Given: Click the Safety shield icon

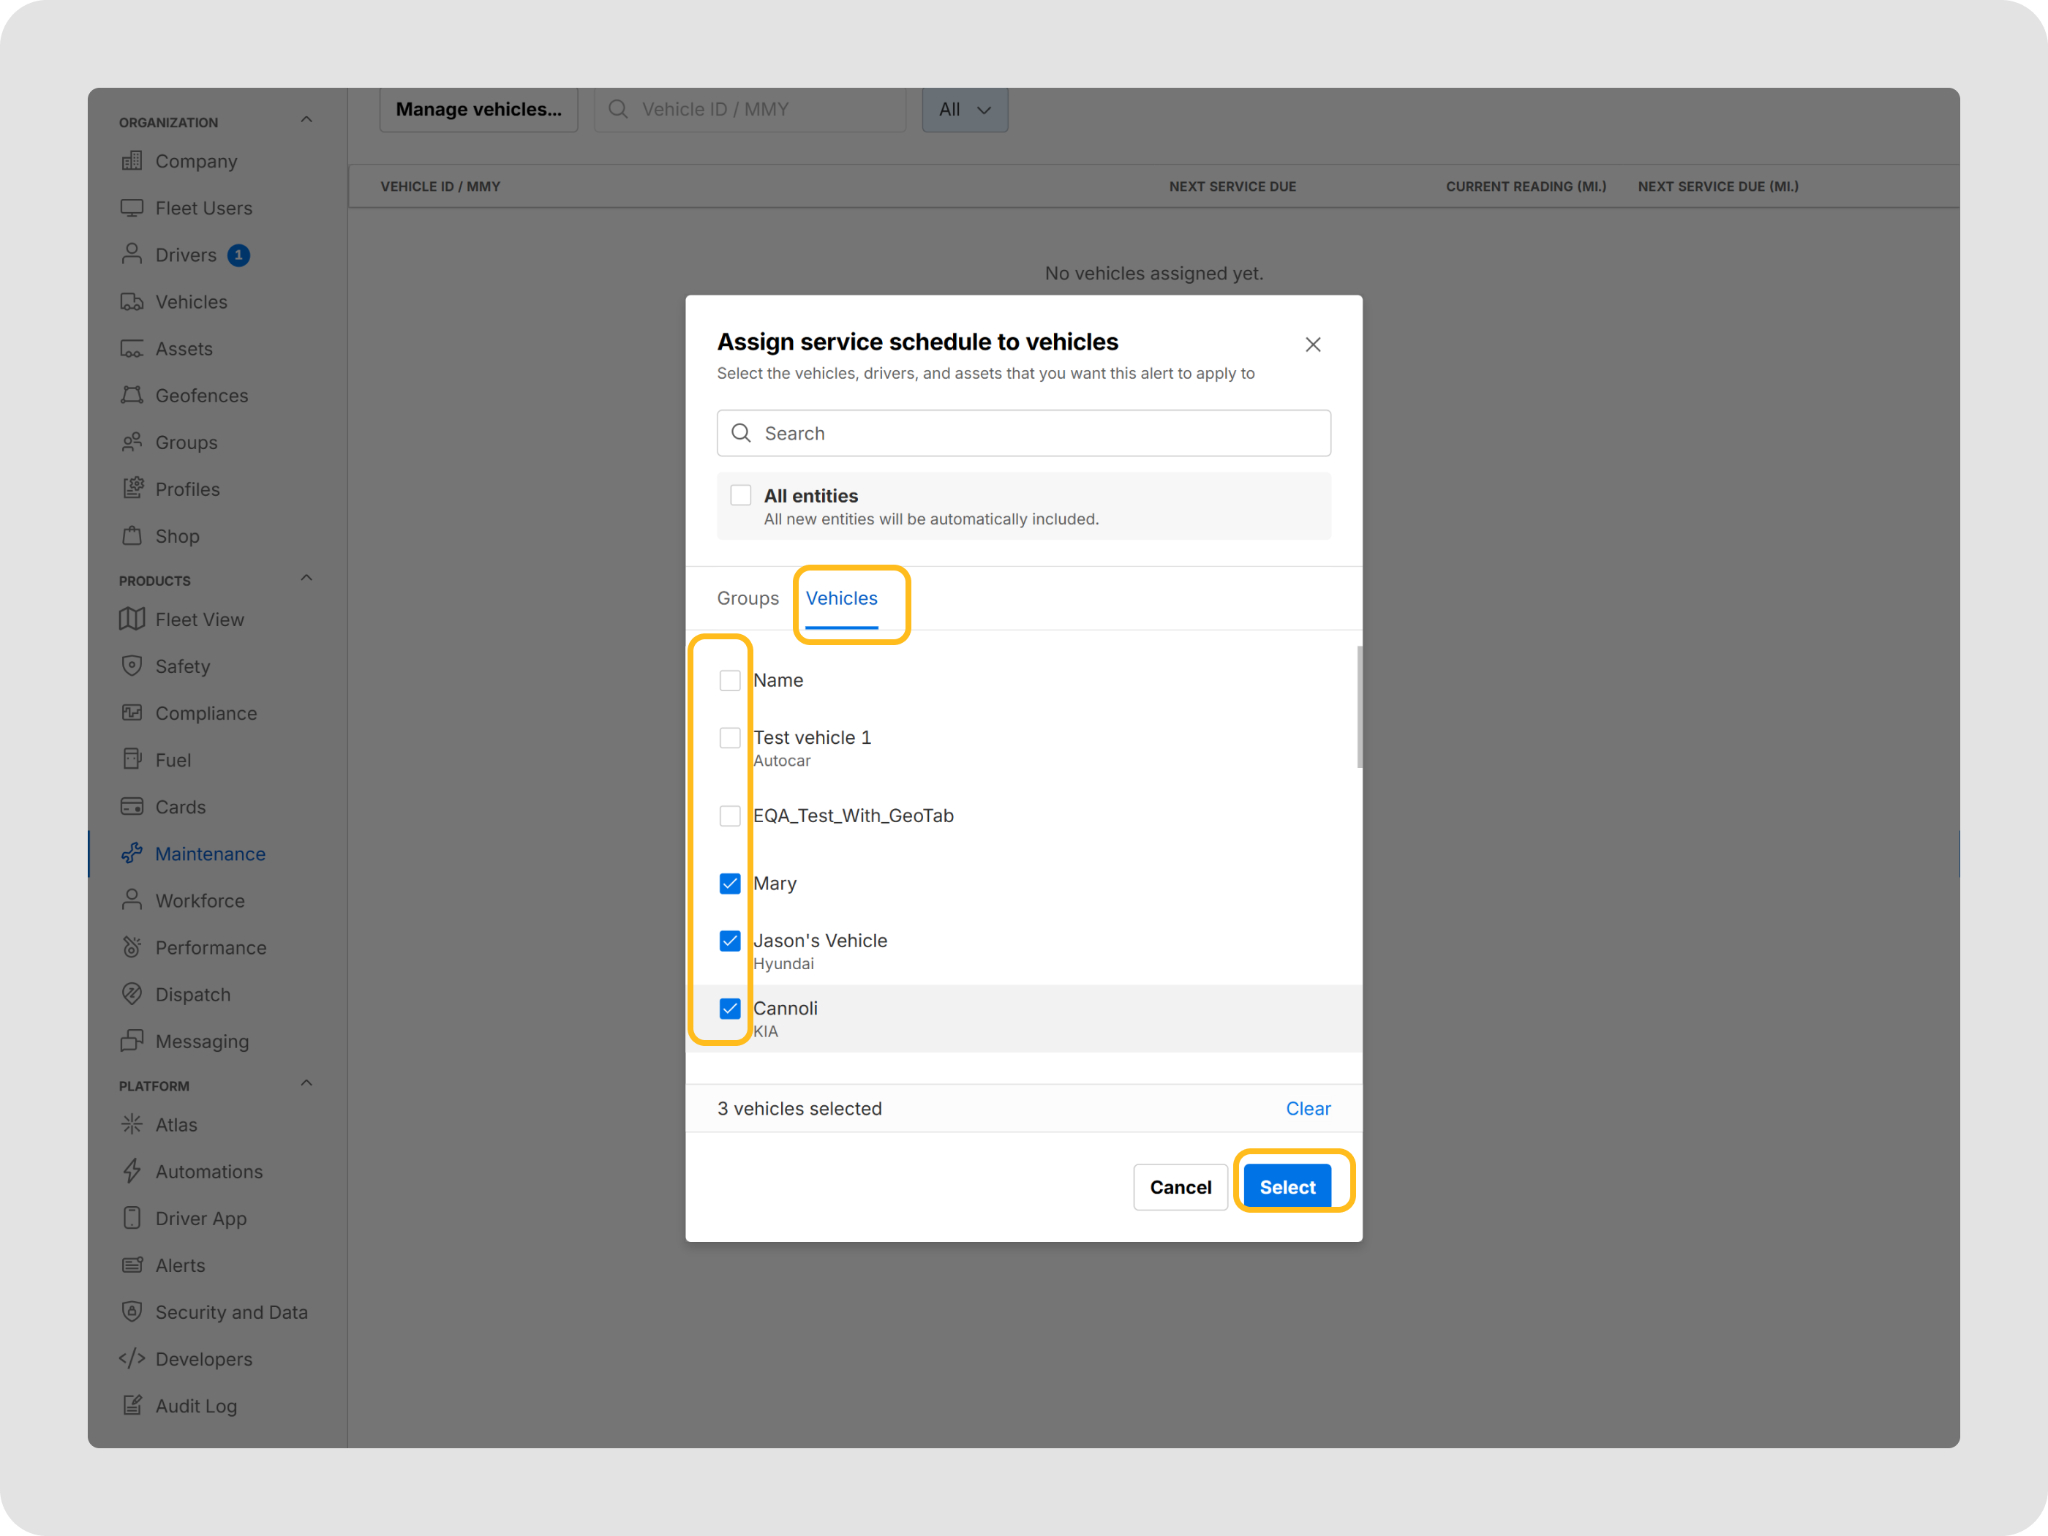Looking at the screenshot, I should (132, 666).
